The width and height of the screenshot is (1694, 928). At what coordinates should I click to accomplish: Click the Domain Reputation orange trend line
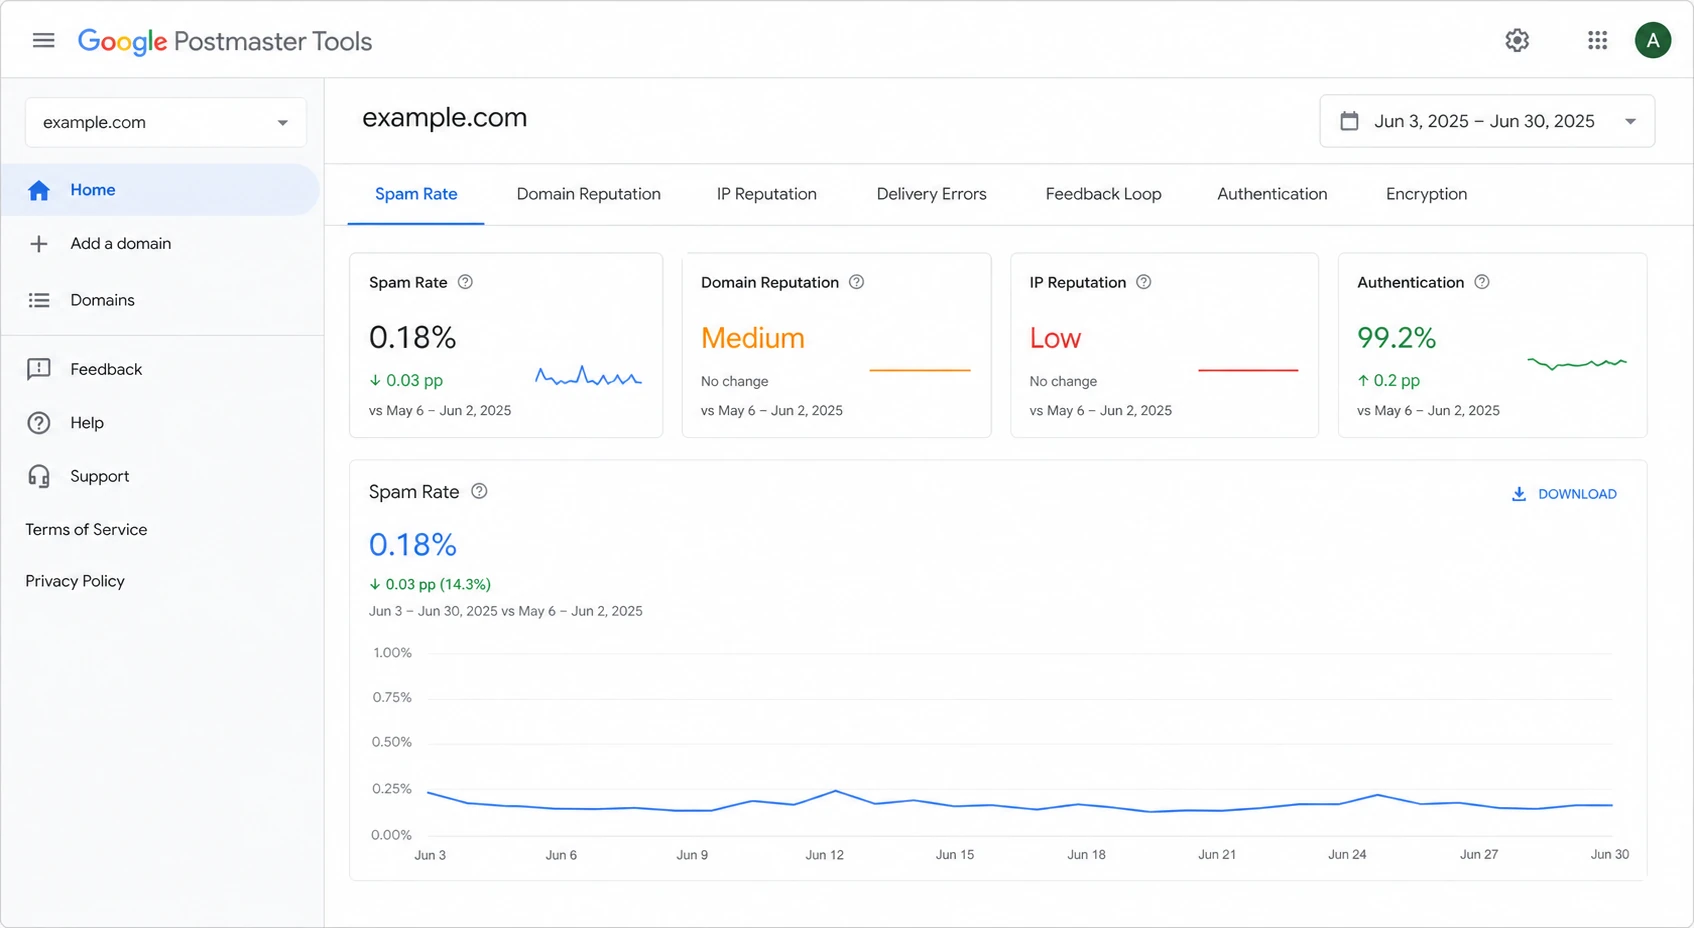(920, 370)
